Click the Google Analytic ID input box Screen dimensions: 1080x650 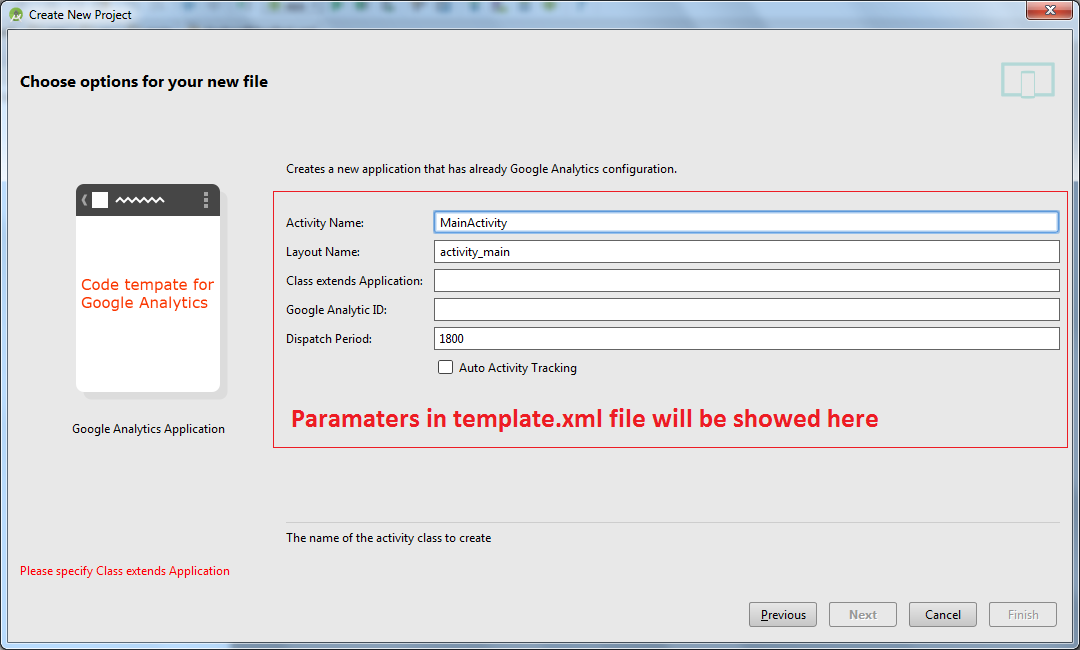[746, 309]
